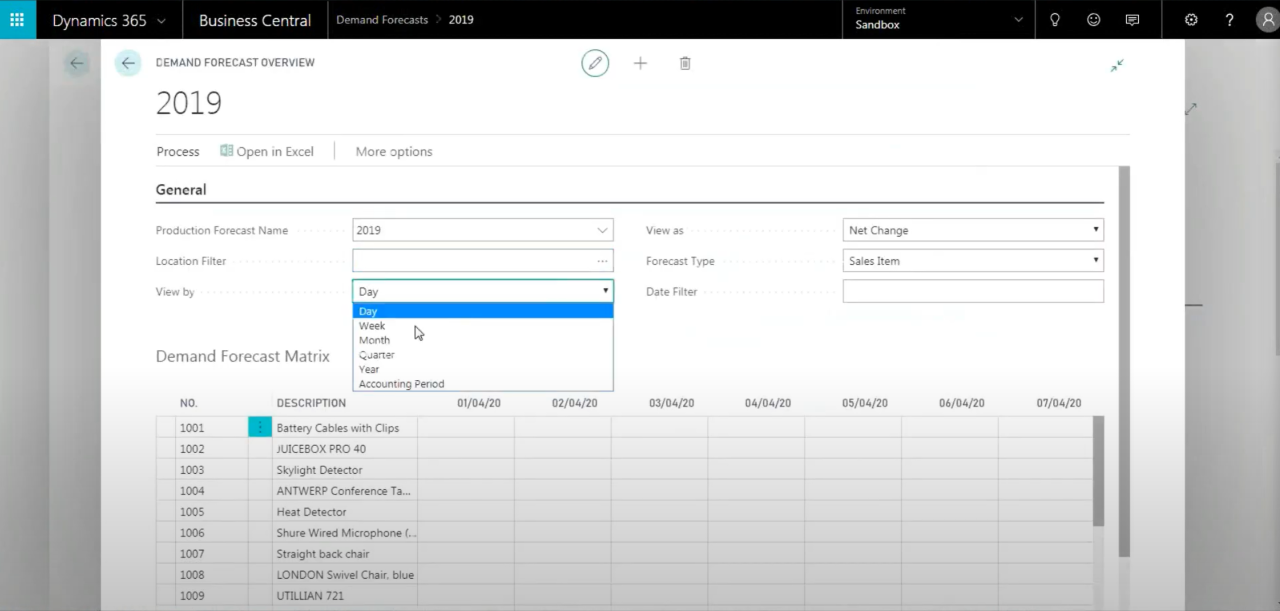Open the user account avatar

[1267, 19]
